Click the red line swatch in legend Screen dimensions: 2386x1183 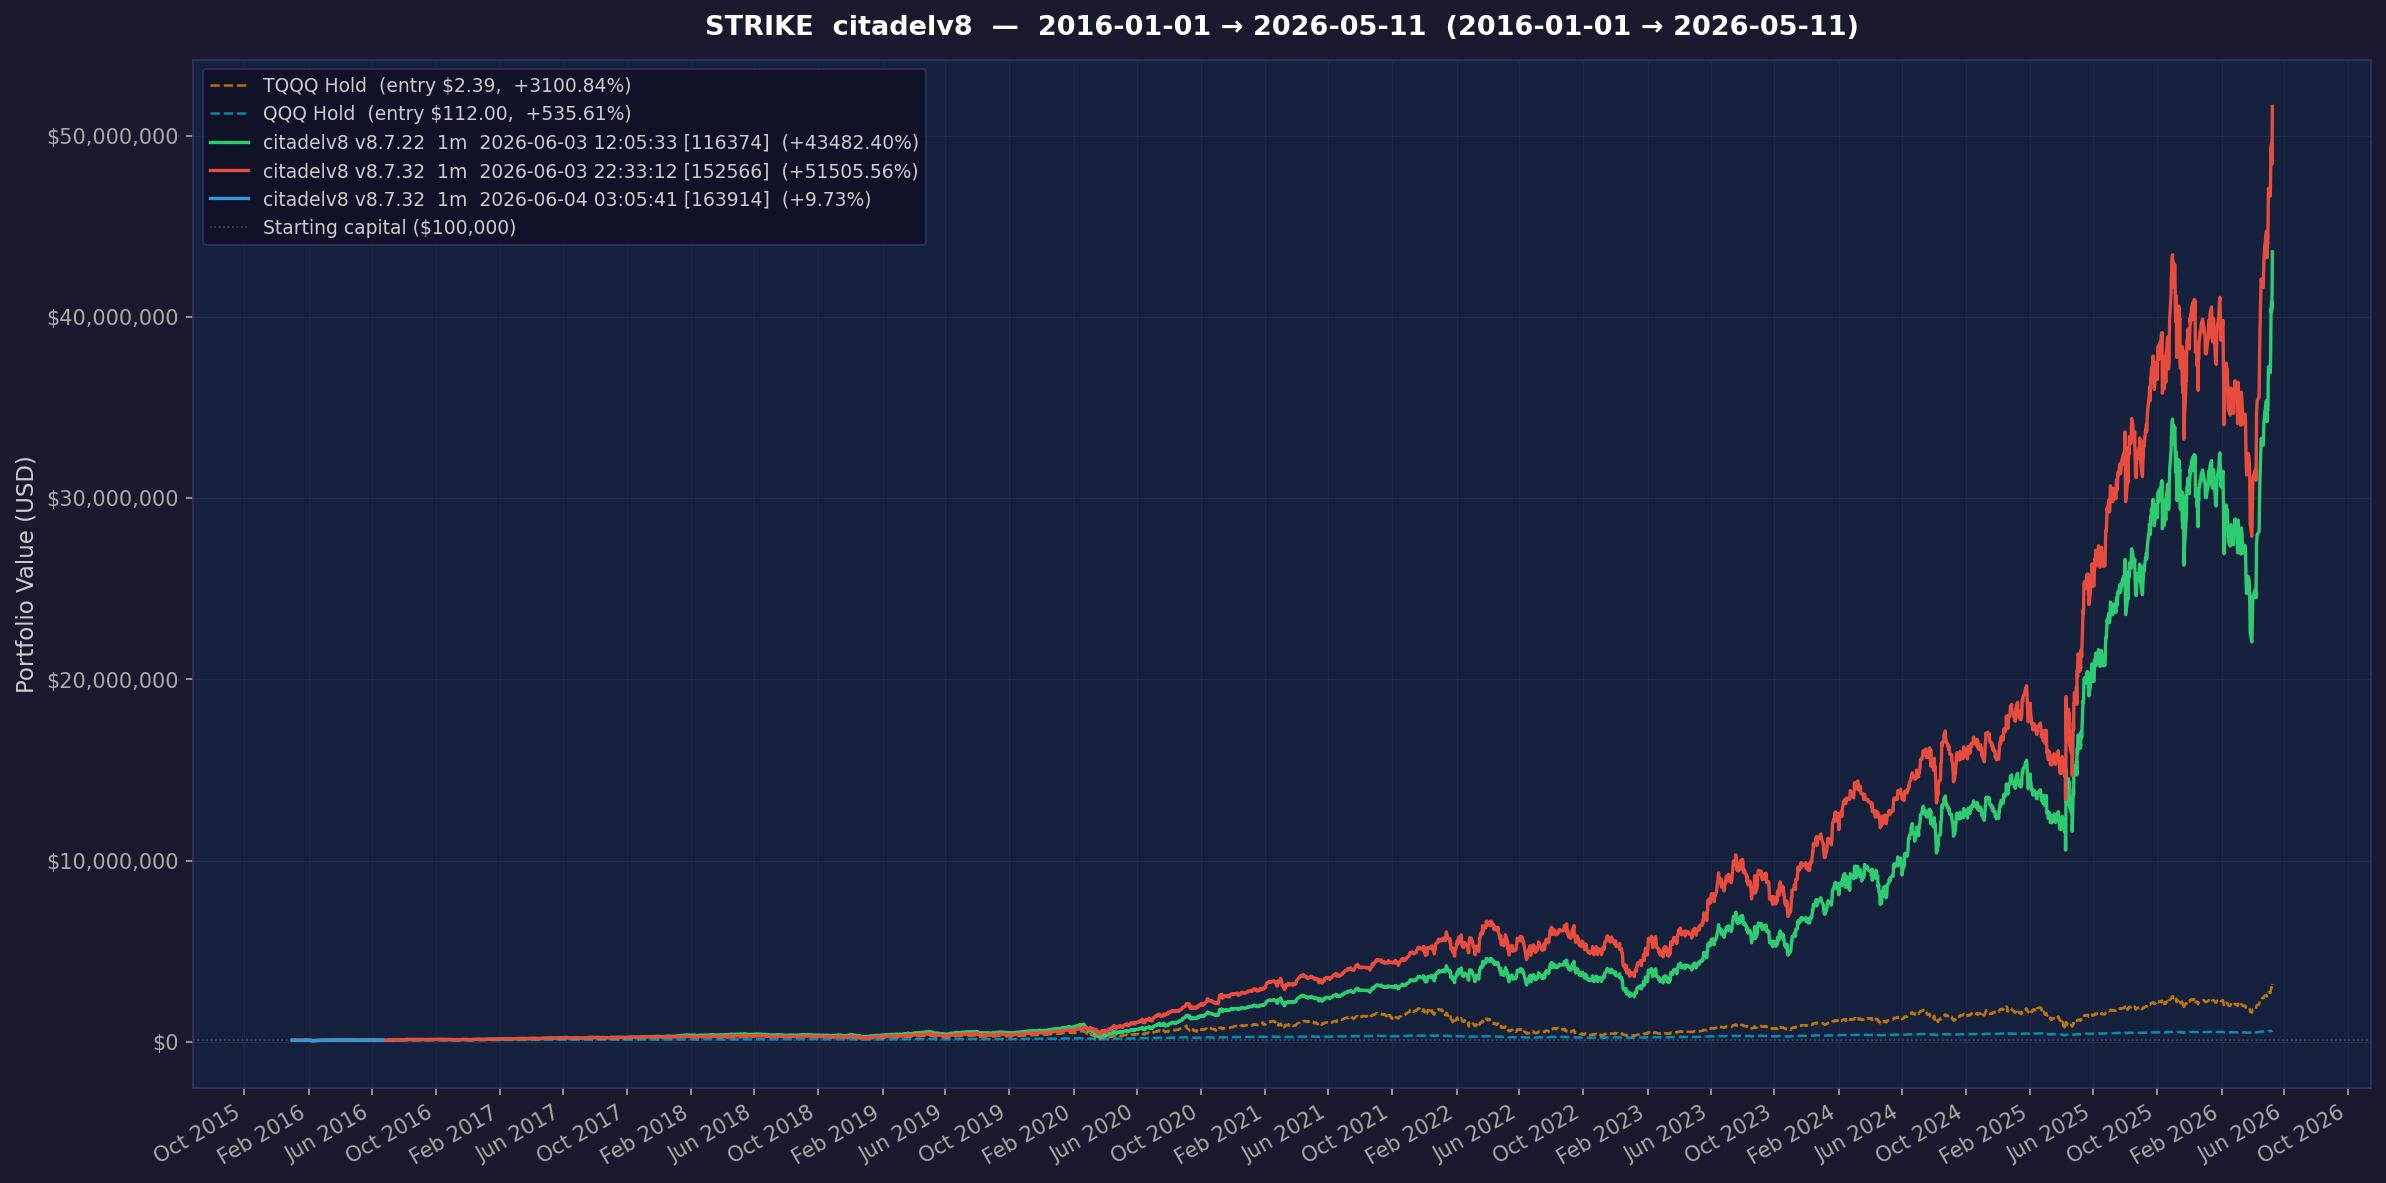[x=229, y=171]
